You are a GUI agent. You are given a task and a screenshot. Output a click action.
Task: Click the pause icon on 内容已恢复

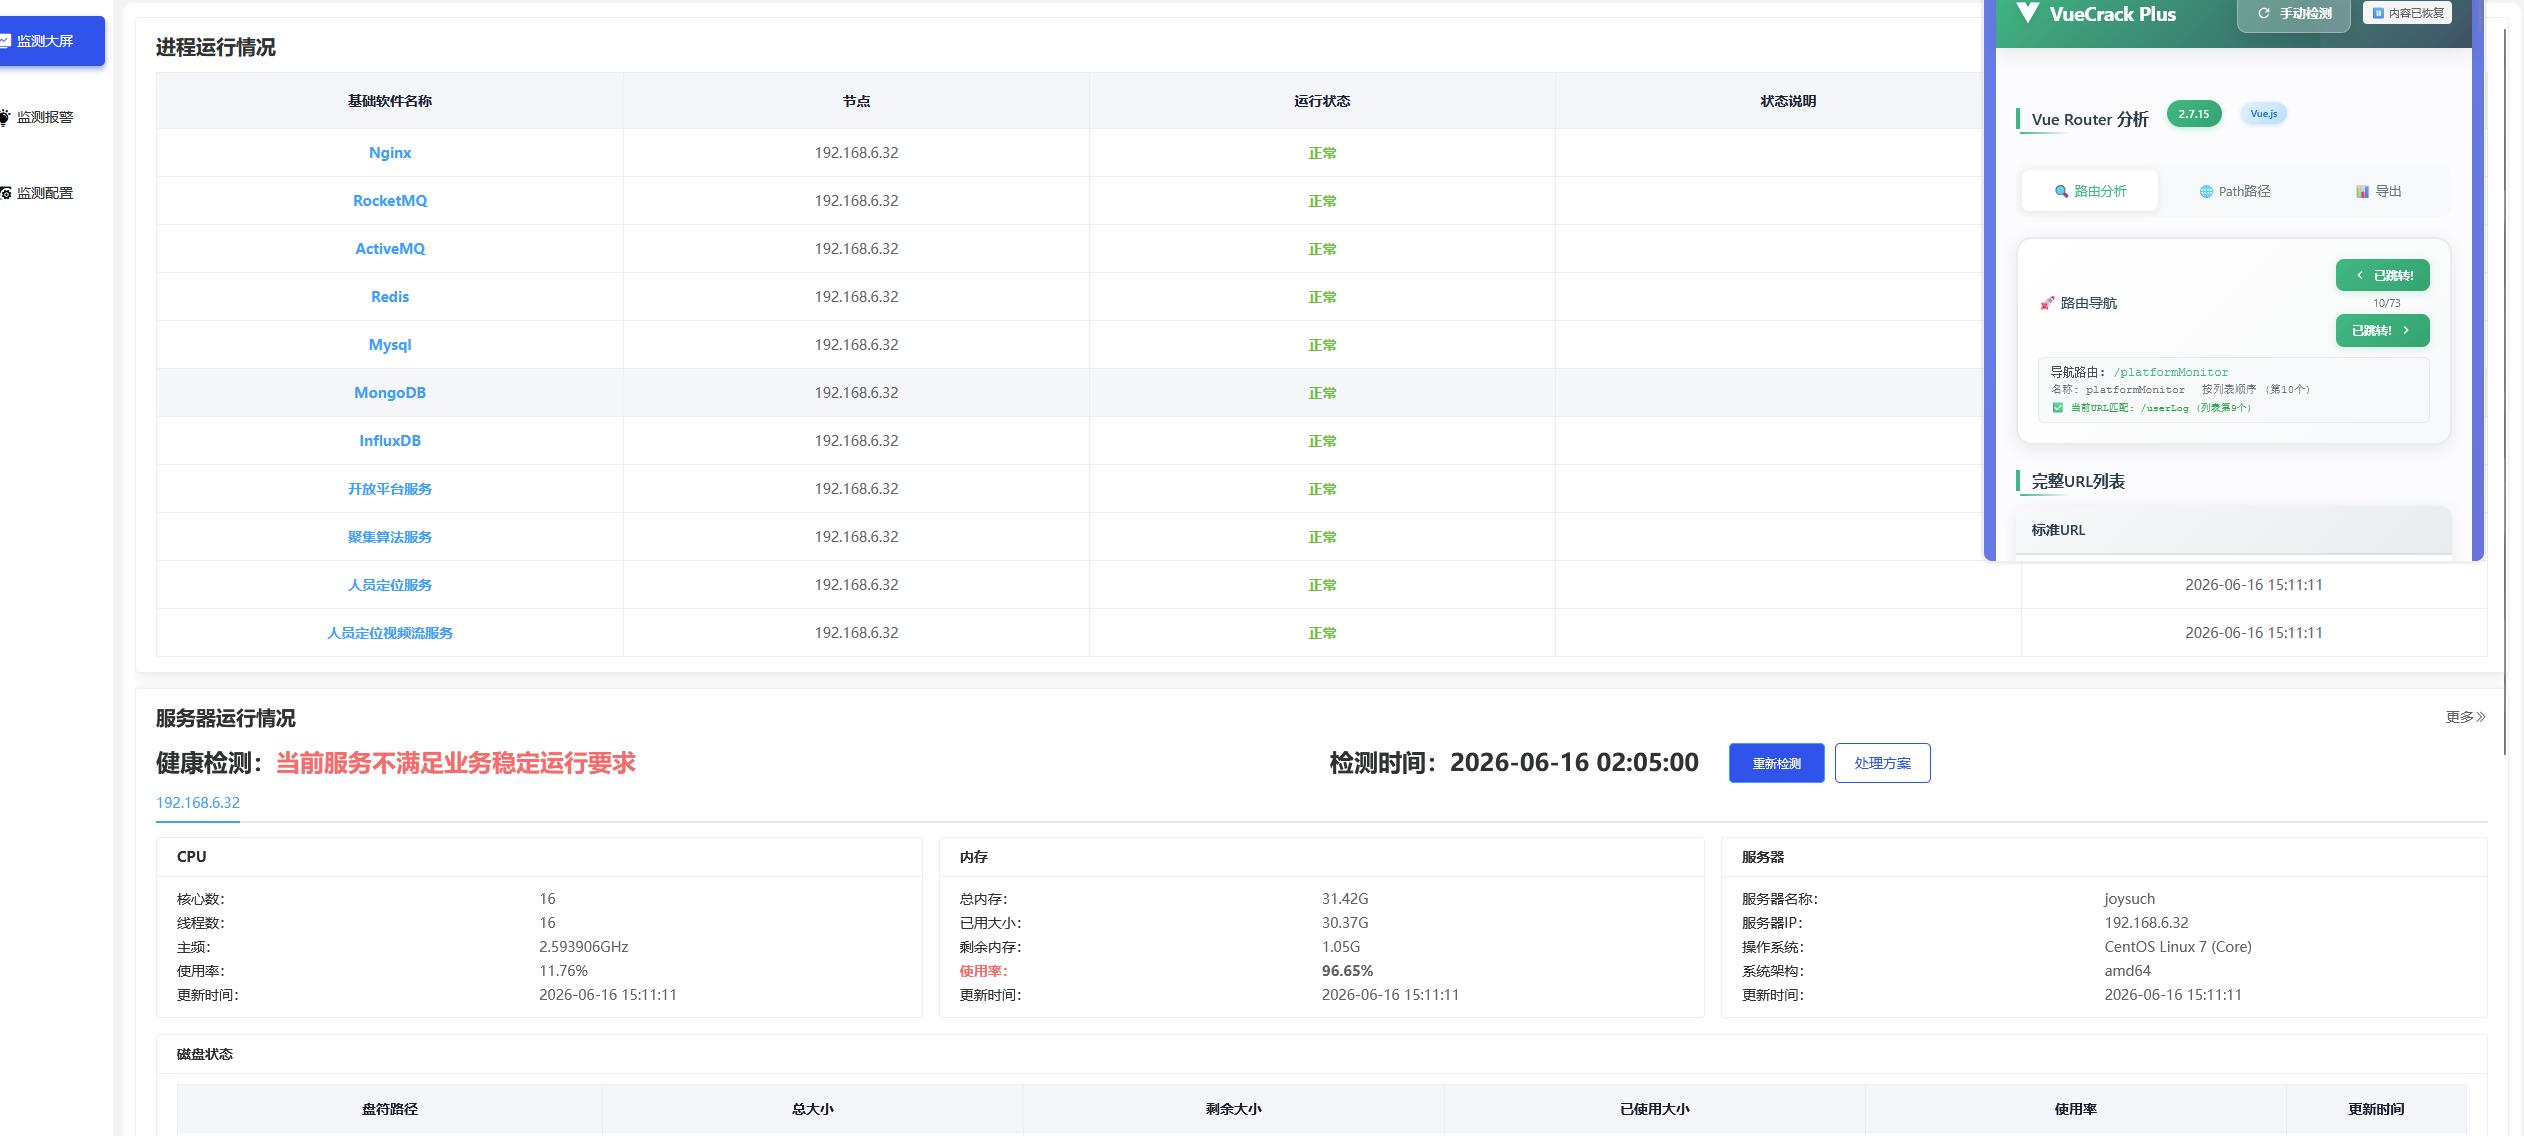[2378, 13]
